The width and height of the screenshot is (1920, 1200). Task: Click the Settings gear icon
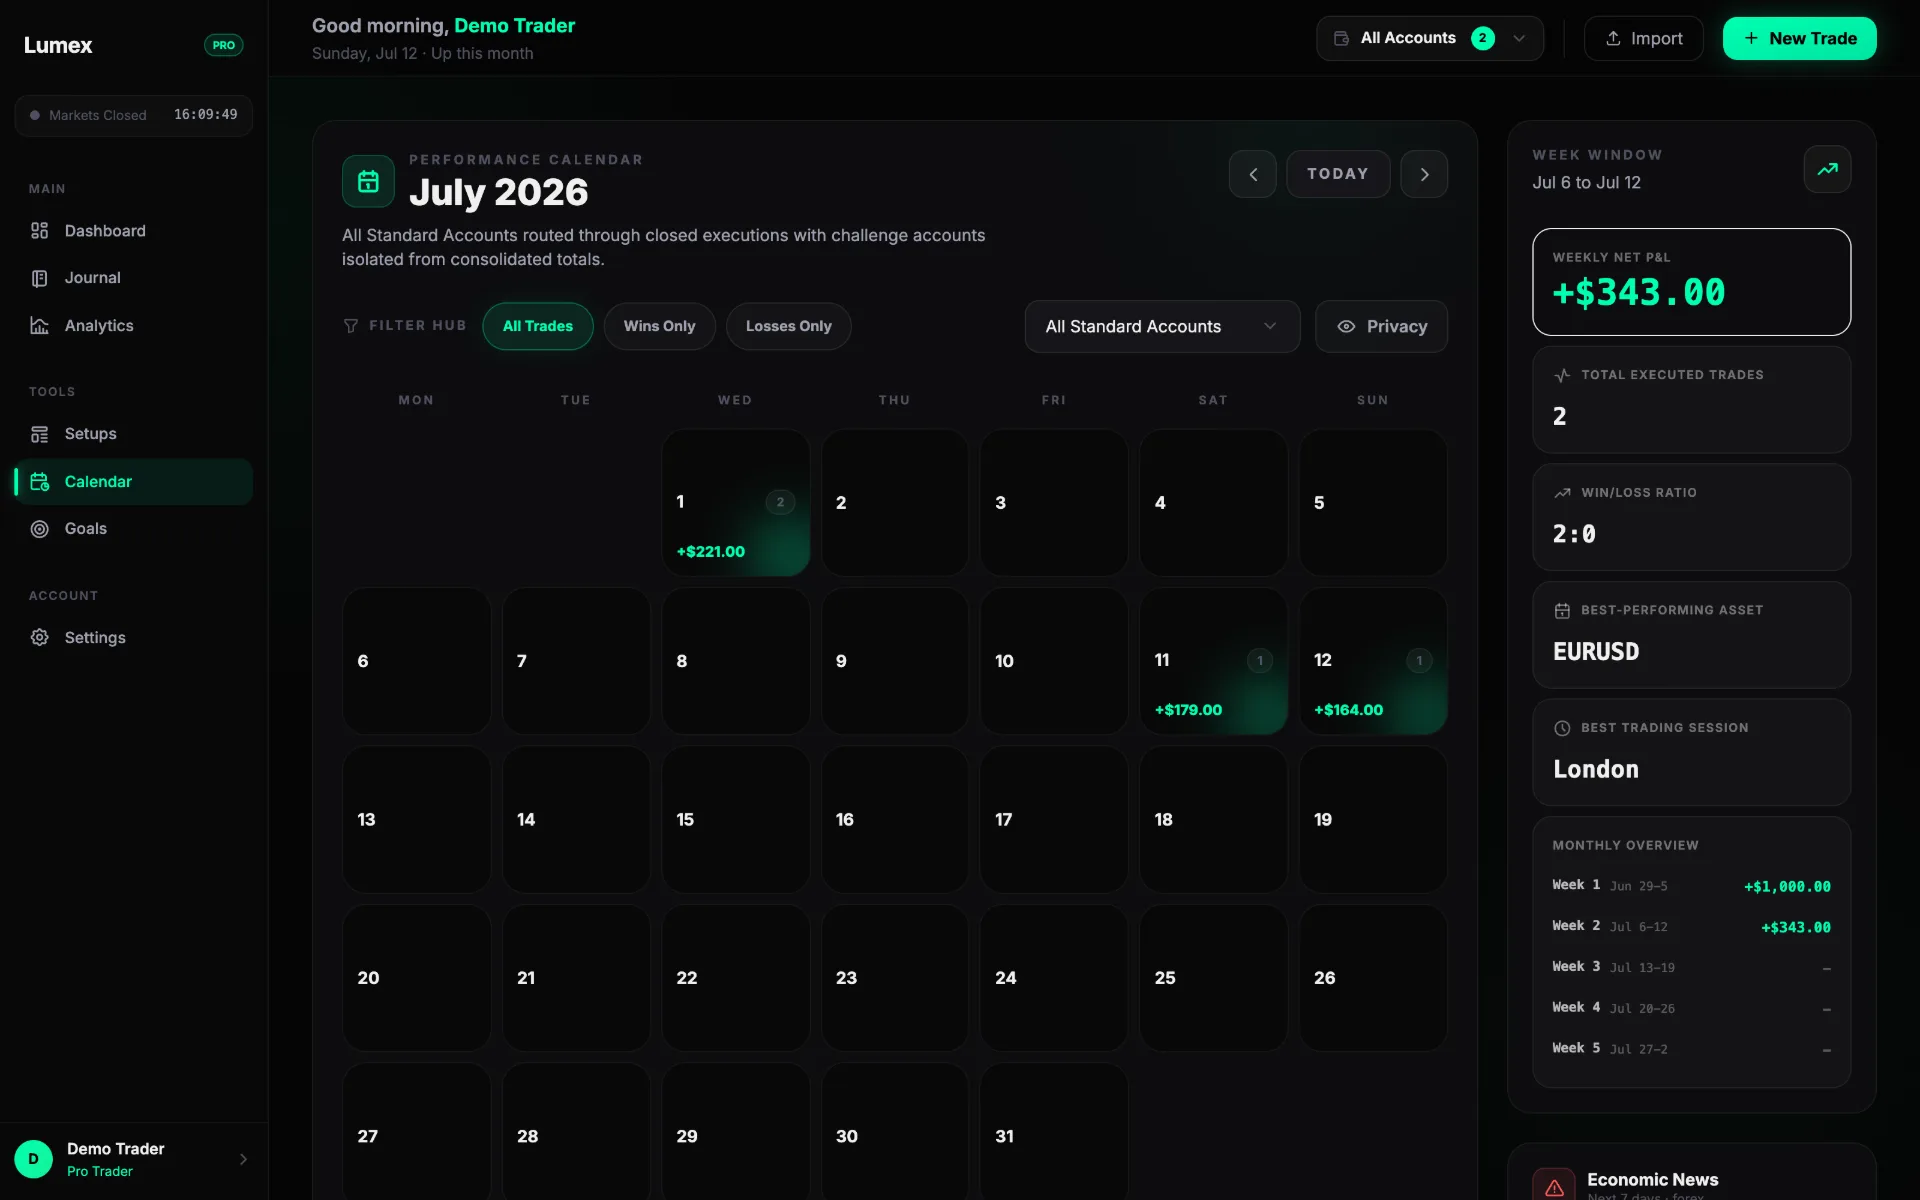[39, 637]
